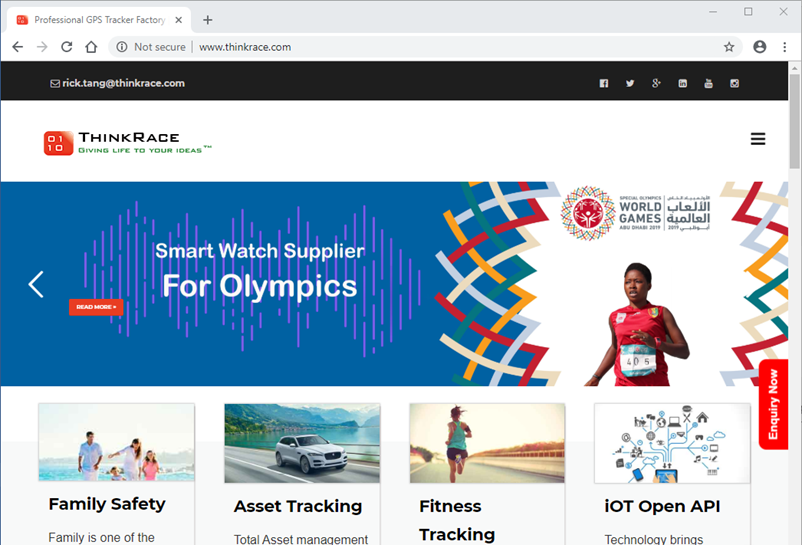Click the scrollbar up arrow
The image size is (802, 545).
coord(794,67)
